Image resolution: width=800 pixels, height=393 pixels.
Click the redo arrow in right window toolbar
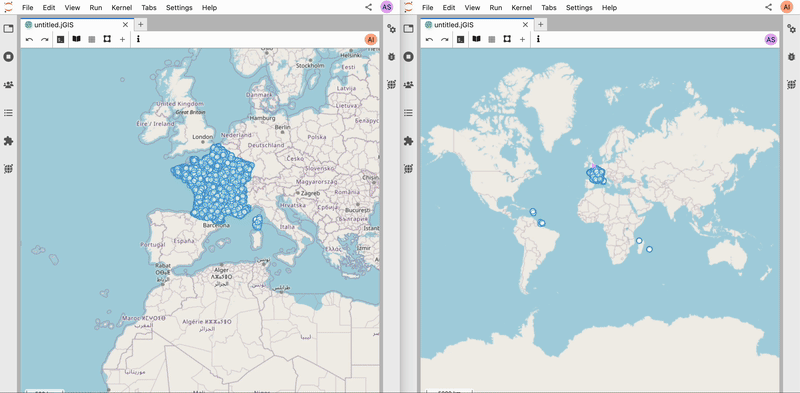(445, 39)
